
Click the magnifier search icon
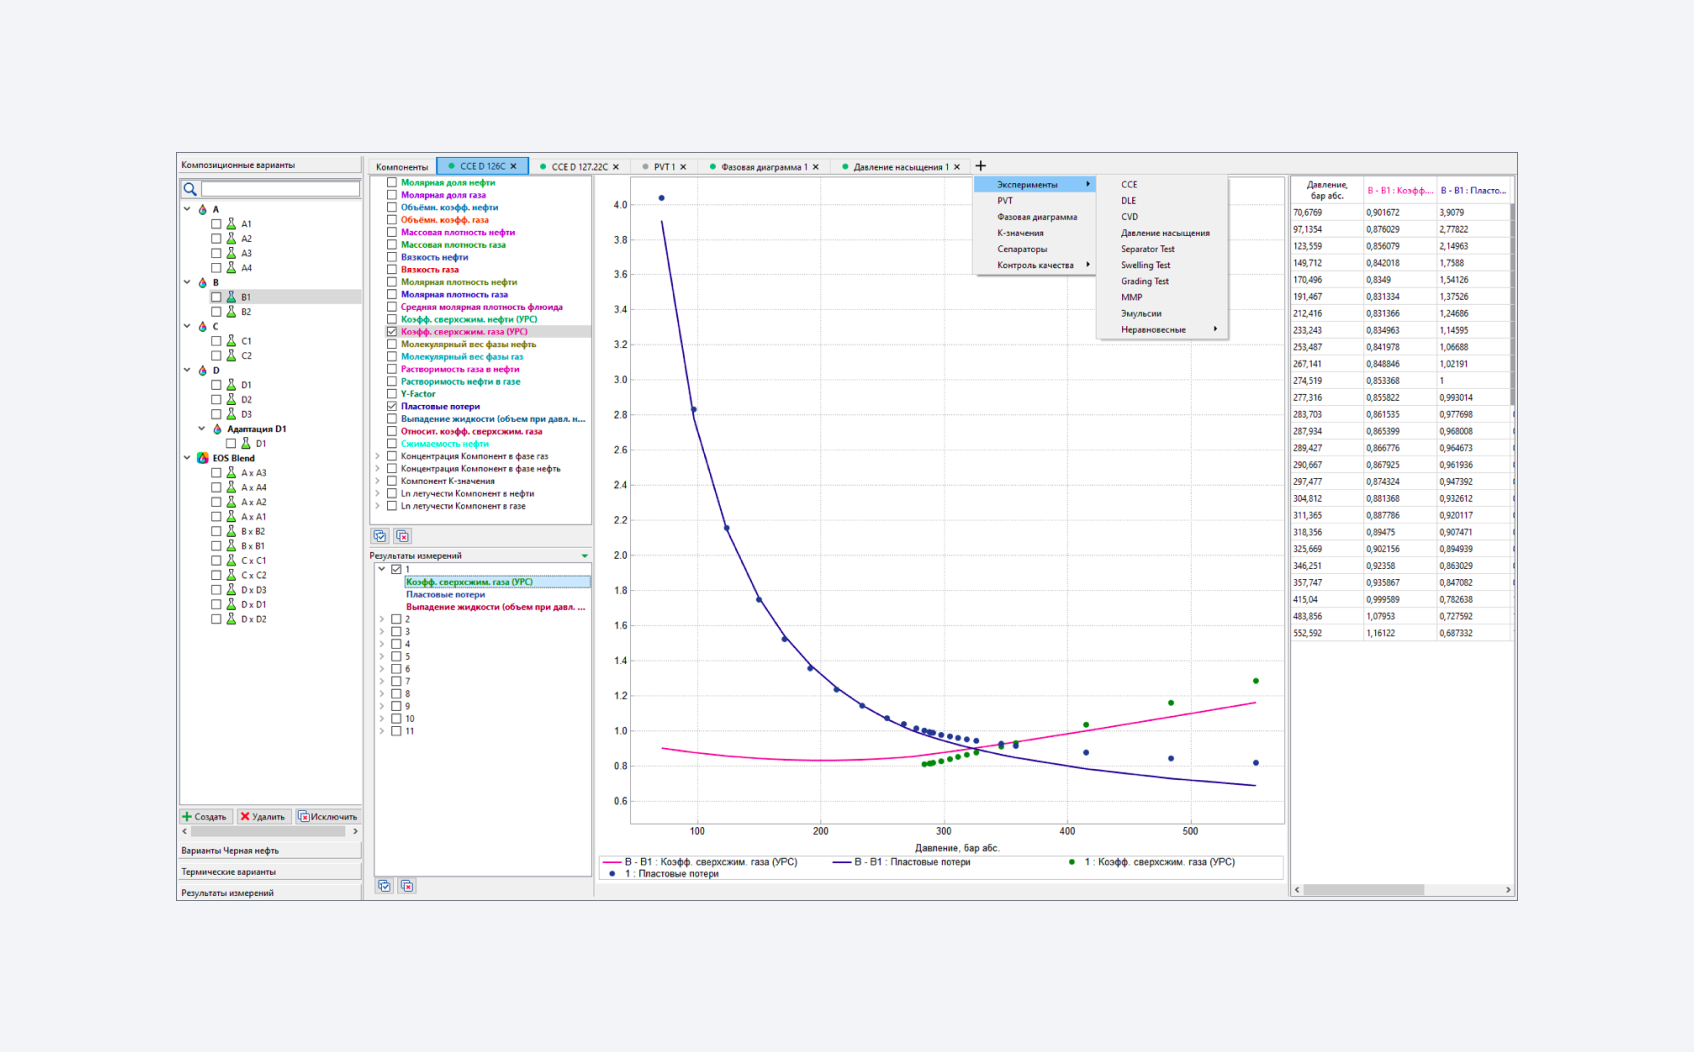coord(189,188)
